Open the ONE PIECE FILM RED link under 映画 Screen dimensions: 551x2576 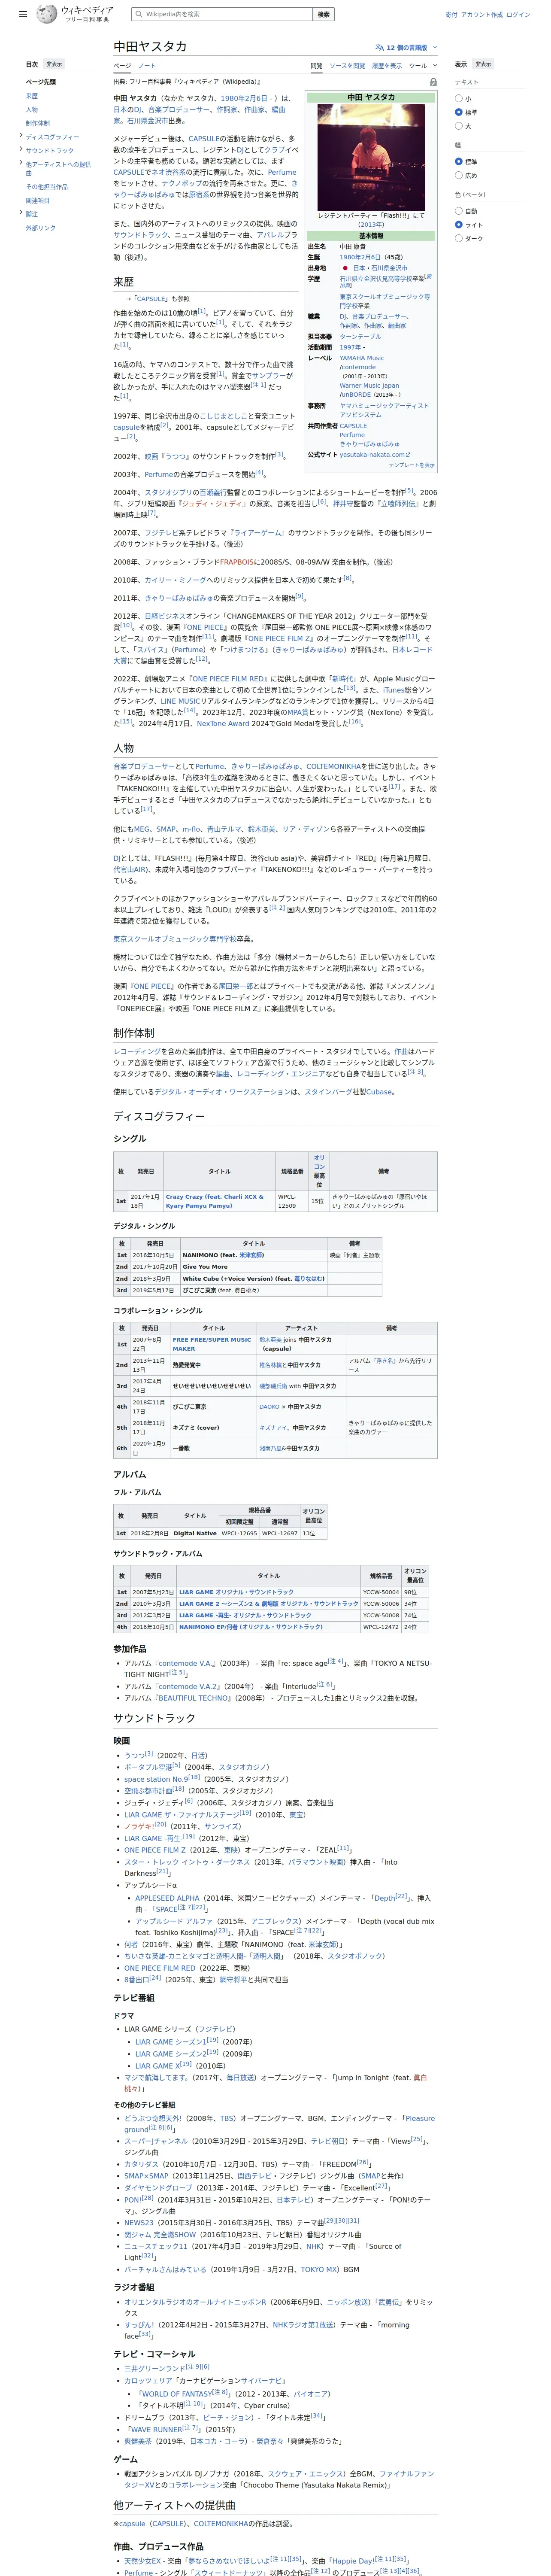click(160, 1968)
